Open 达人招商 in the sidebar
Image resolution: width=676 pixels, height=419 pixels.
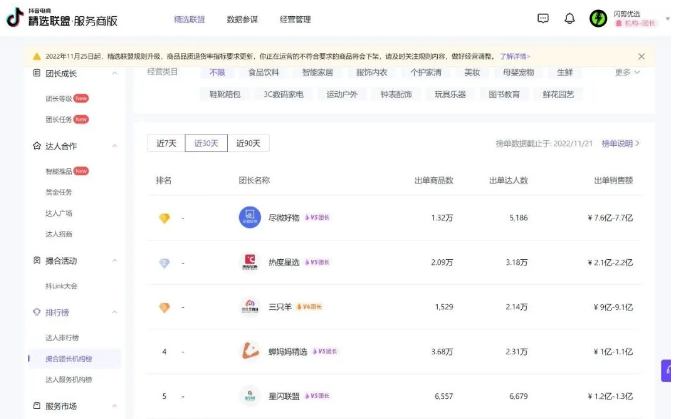point(59,234)
